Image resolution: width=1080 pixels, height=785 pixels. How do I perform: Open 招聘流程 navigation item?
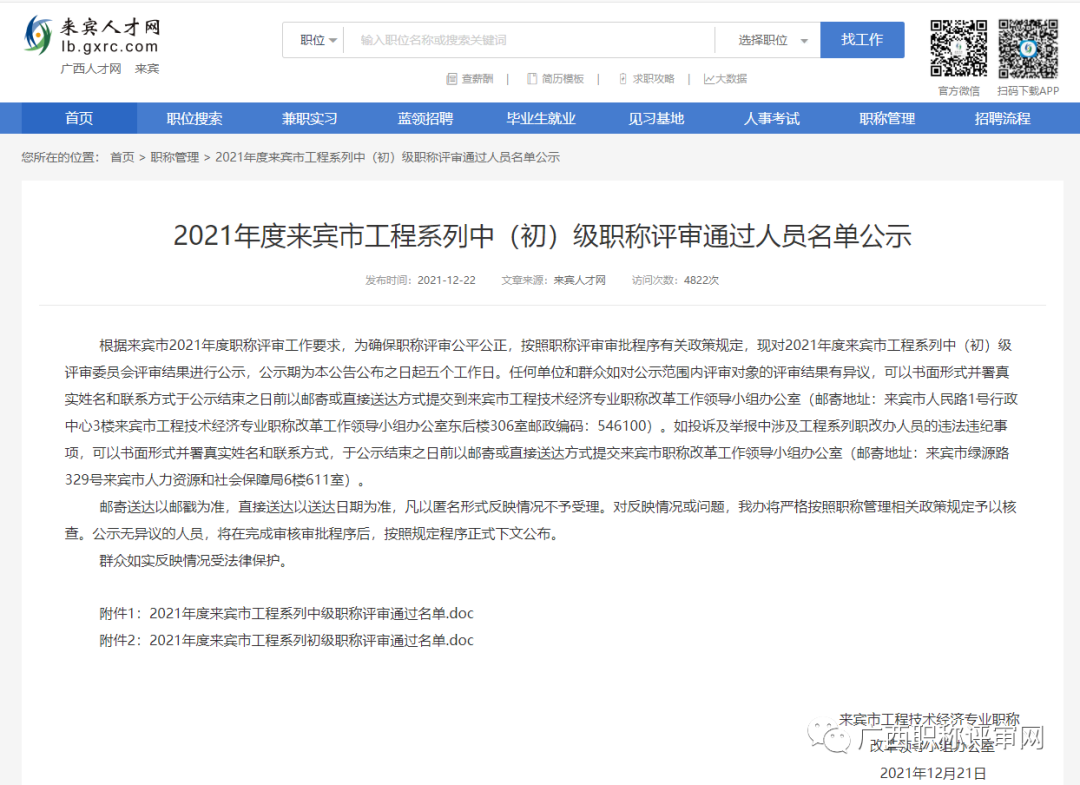coord(1002,118)
